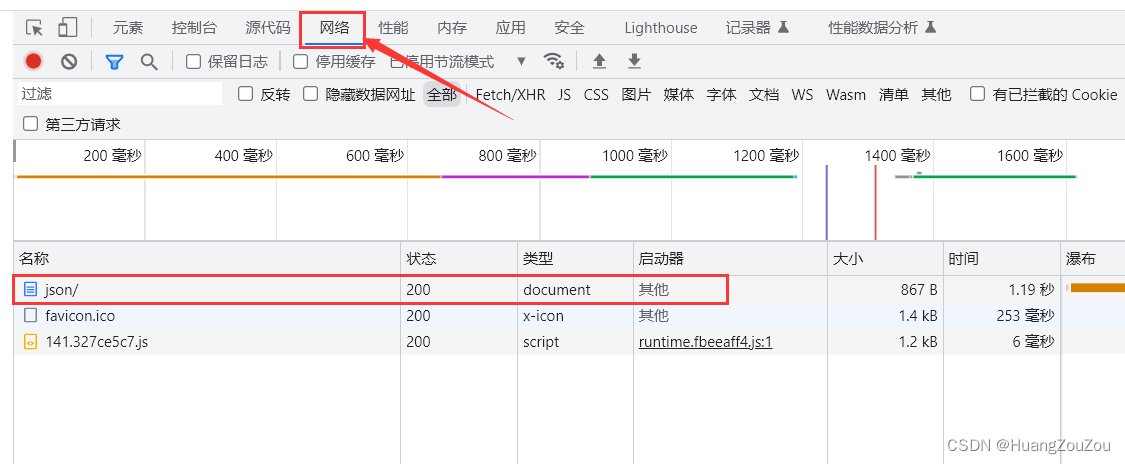This screenshot has width=1125, height=464.
Task: Open the runtime.fbeeaff4.js:1 initiator link
Action: pyautogui.click(x=705, y=342)
